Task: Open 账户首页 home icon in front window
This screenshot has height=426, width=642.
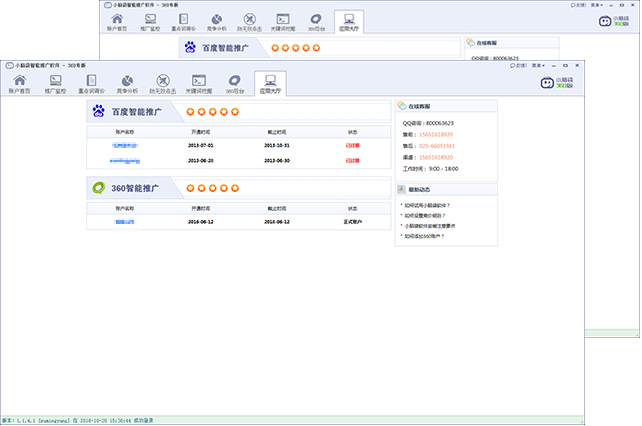Action: [20, 83]
